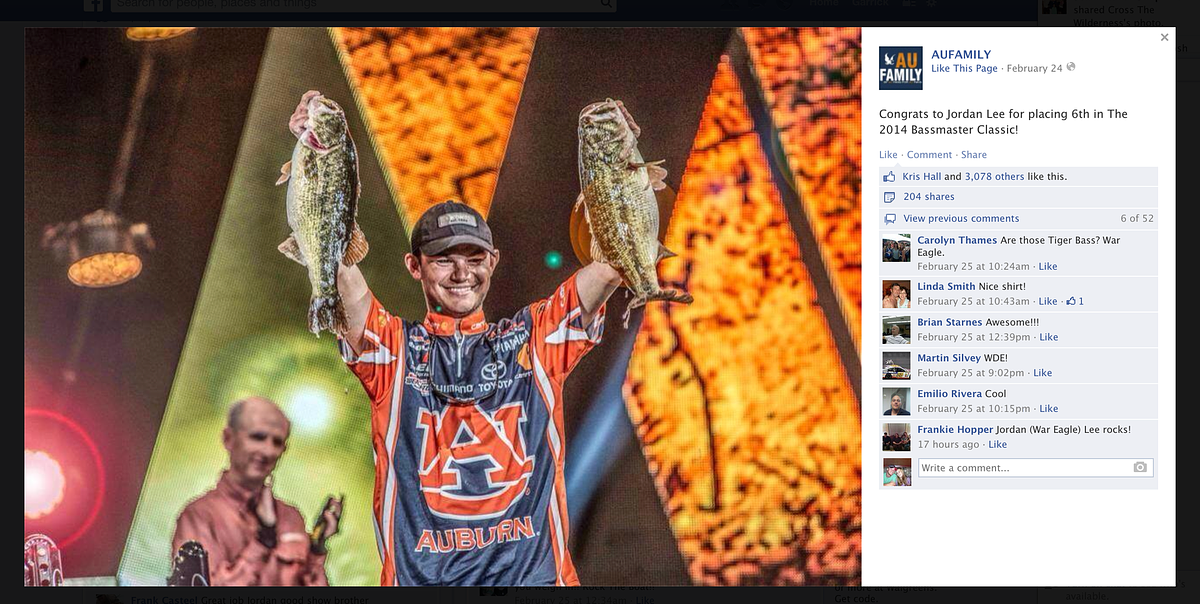This screenshot has height=604, width=1200.
Task: Click the shares icon next to 204 shares
Action: point(889,197)
